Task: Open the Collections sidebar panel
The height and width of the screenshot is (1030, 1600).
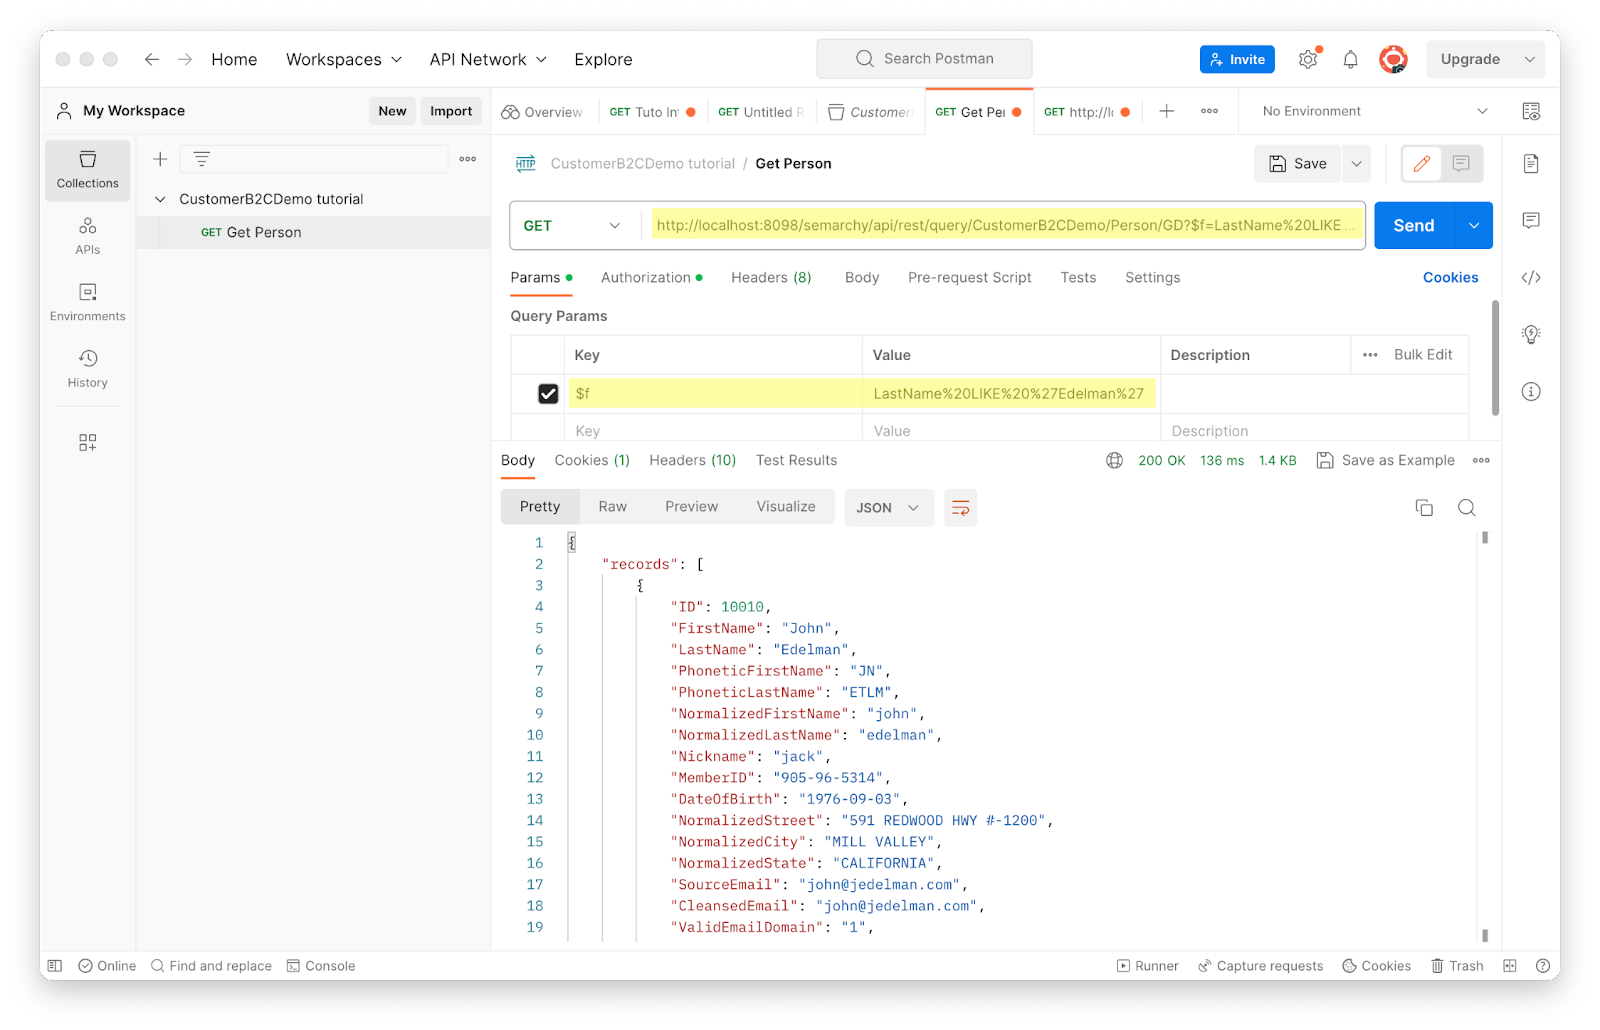Action: click(87, 170)
